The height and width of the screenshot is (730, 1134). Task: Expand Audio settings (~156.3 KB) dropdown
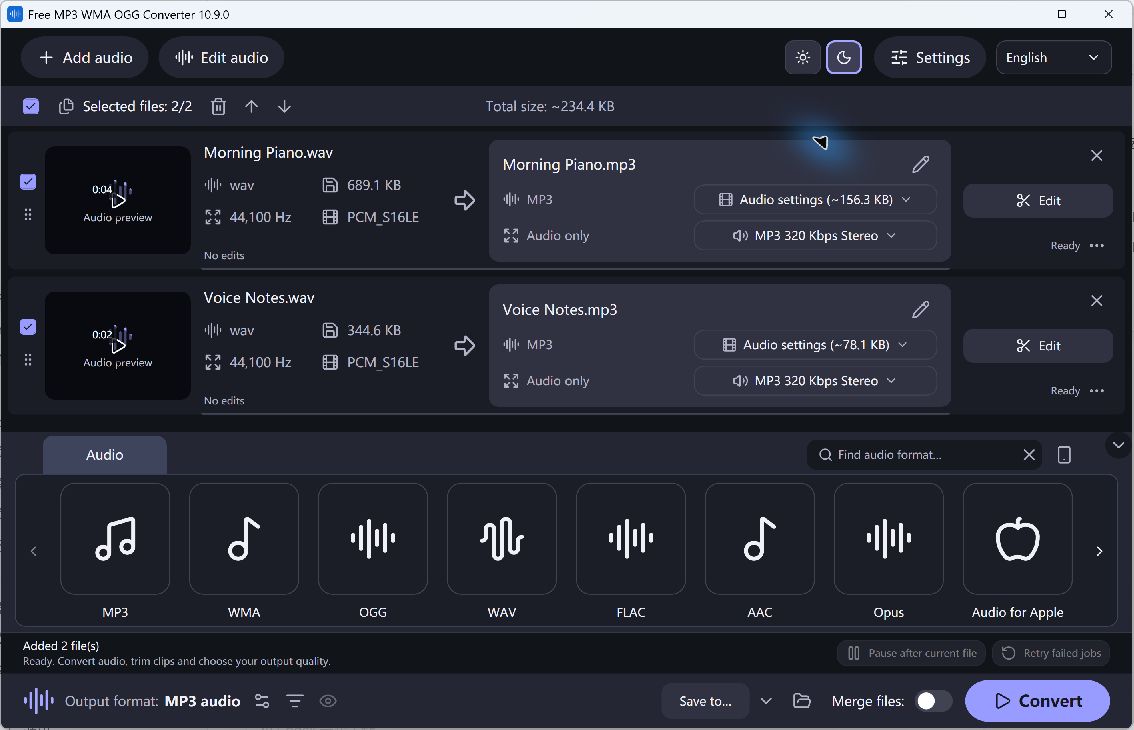point(815,200)
